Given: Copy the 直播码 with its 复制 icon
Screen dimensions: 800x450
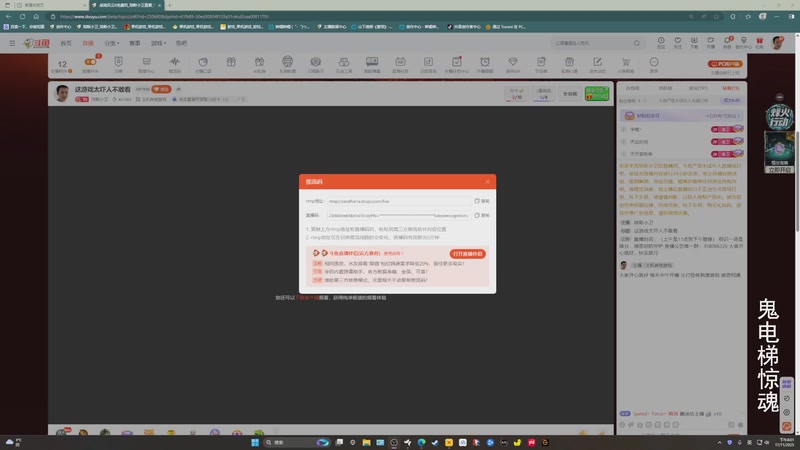Looking at the screenshot, I should pos(482,215).
